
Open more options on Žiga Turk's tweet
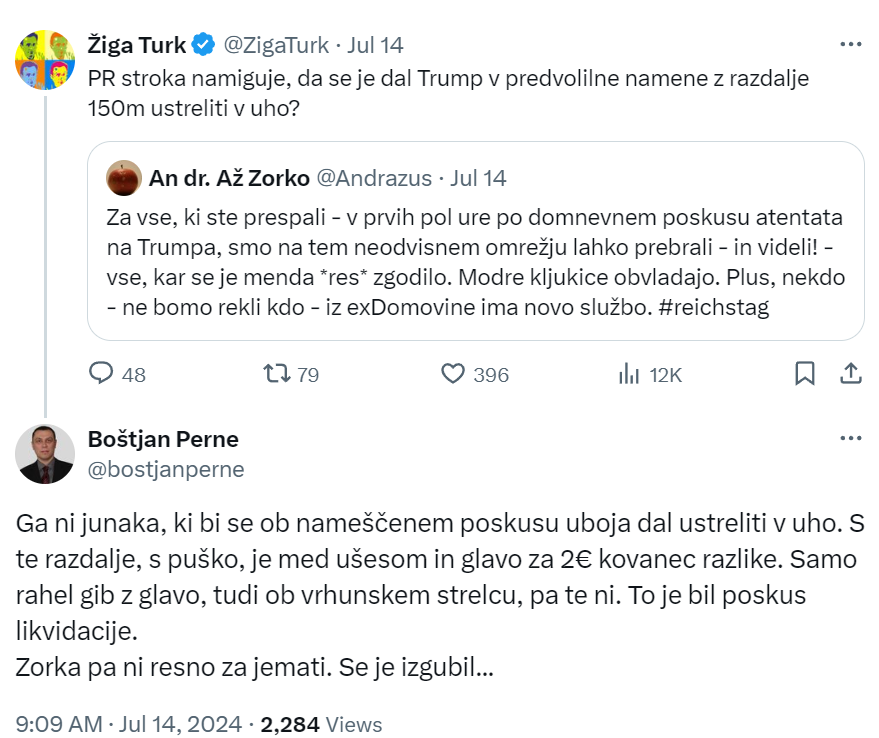(x=850, y=45)
